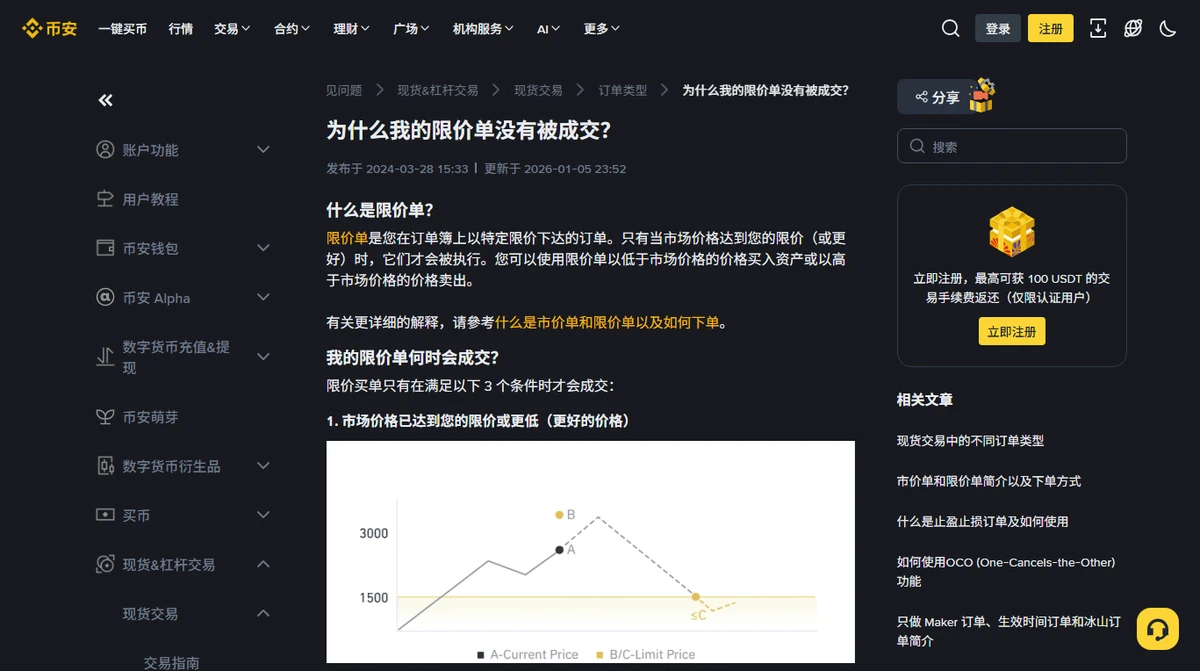Screen dimensions: 1200x671
Task: Click the download app icon
Action: (1098, 28)
